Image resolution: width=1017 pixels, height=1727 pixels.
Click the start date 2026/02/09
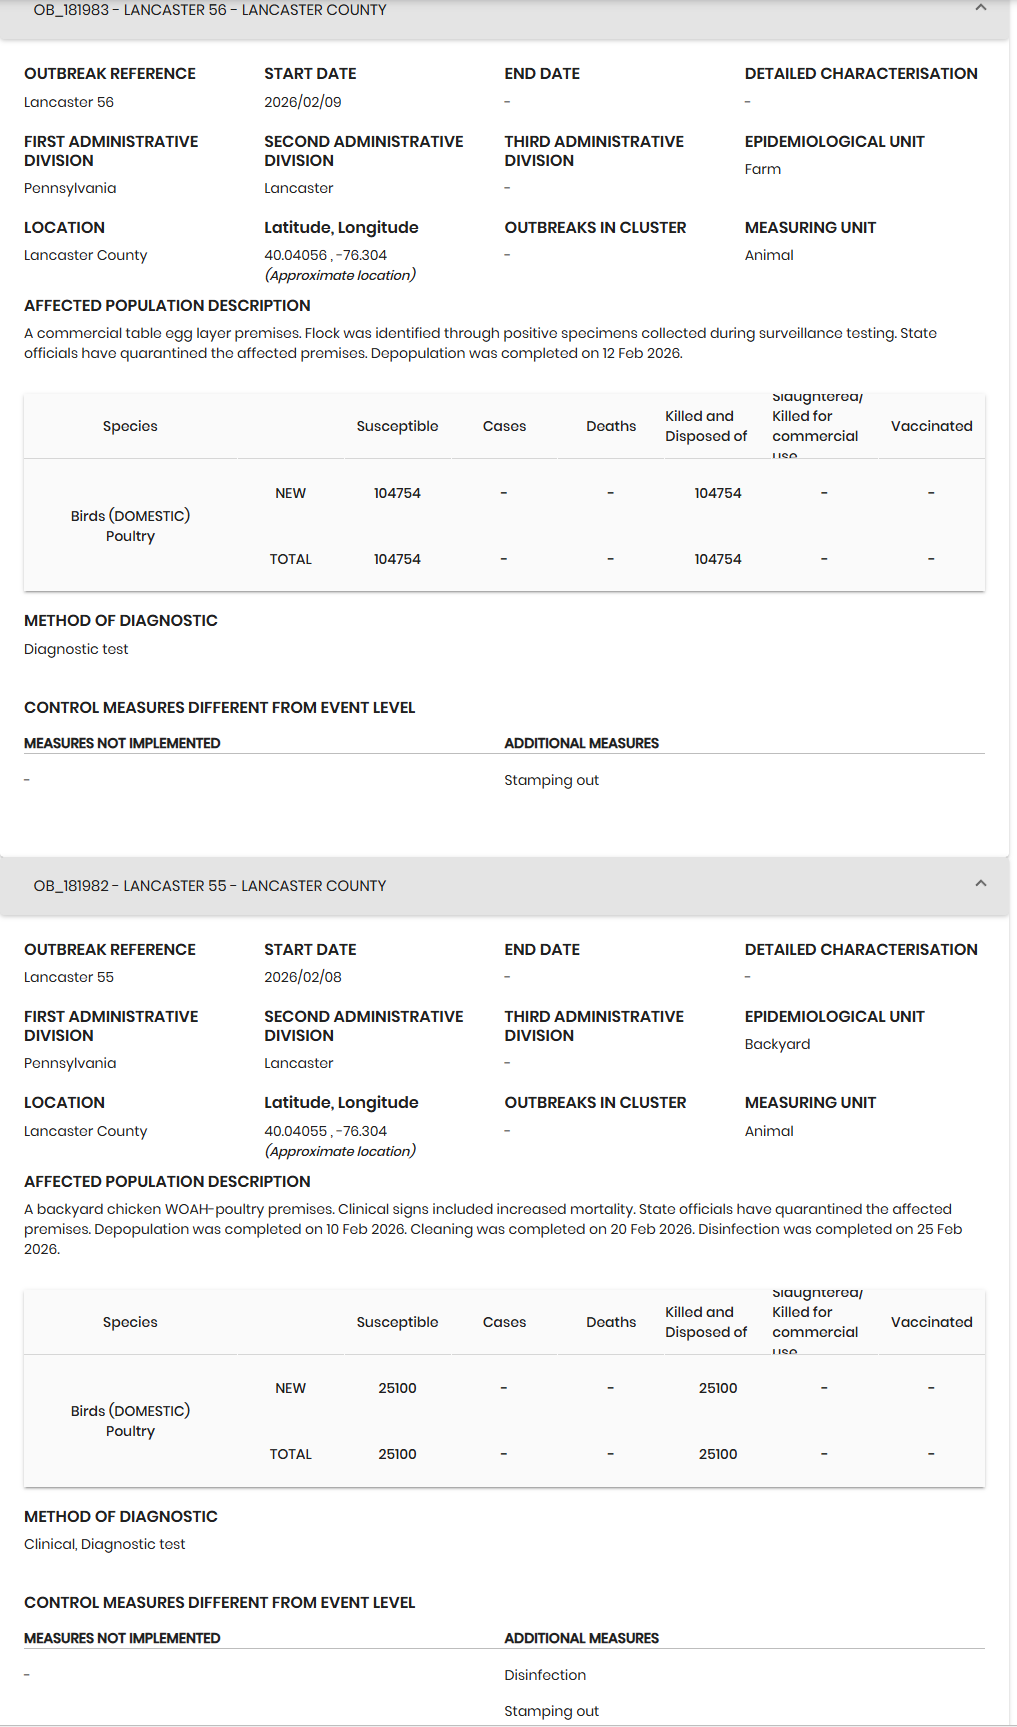point(303,102)
